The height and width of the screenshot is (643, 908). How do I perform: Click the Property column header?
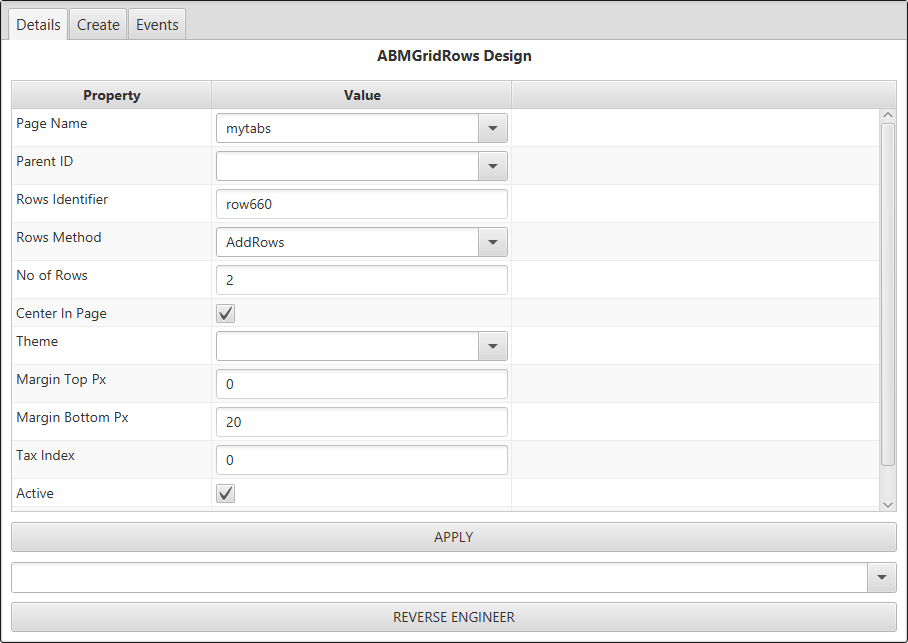(112, 95)
